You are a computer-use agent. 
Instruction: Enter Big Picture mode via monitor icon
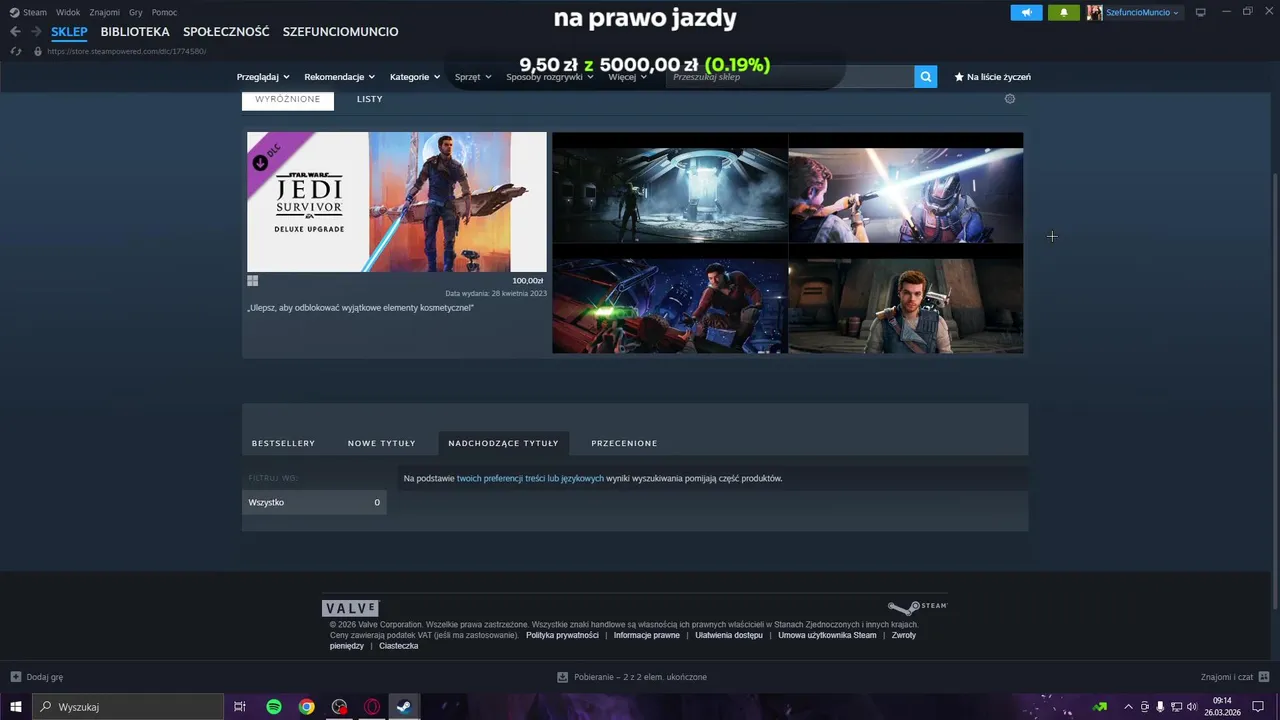[1201, 12]
